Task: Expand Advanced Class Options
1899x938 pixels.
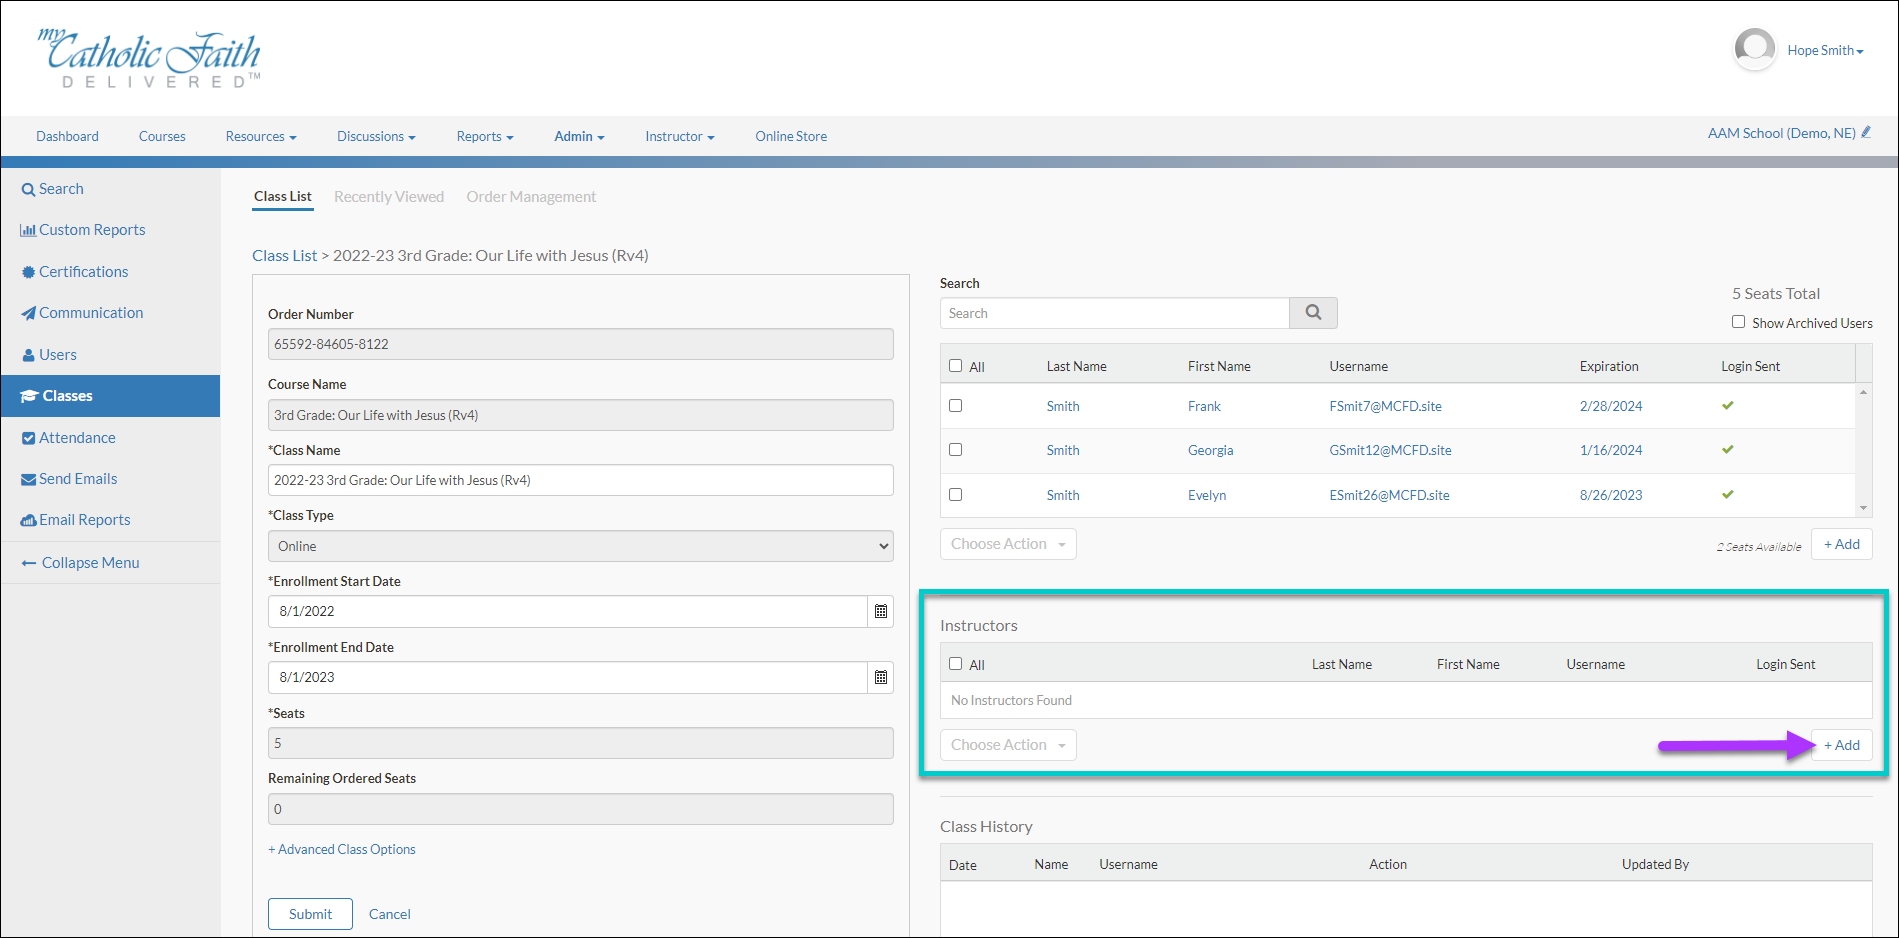Action: coord(342,849)
